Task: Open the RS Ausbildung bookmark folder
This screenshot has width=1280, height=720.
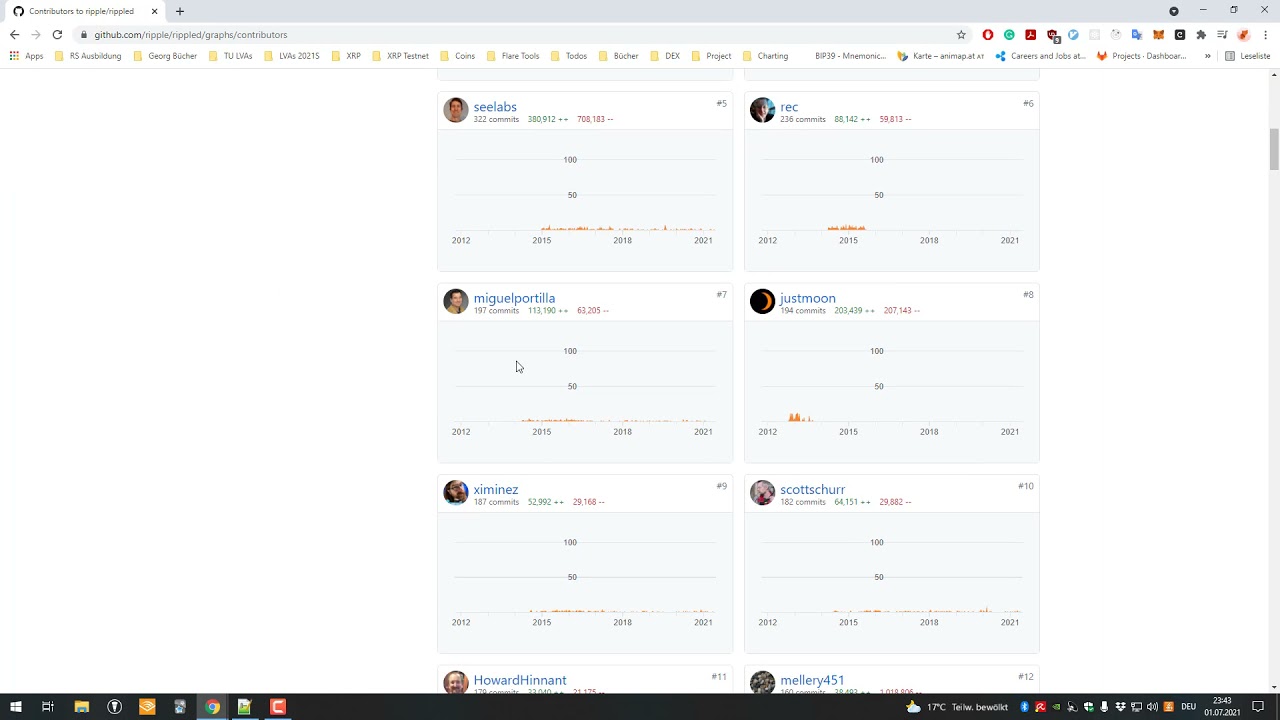Action: (x=88, y=56)
